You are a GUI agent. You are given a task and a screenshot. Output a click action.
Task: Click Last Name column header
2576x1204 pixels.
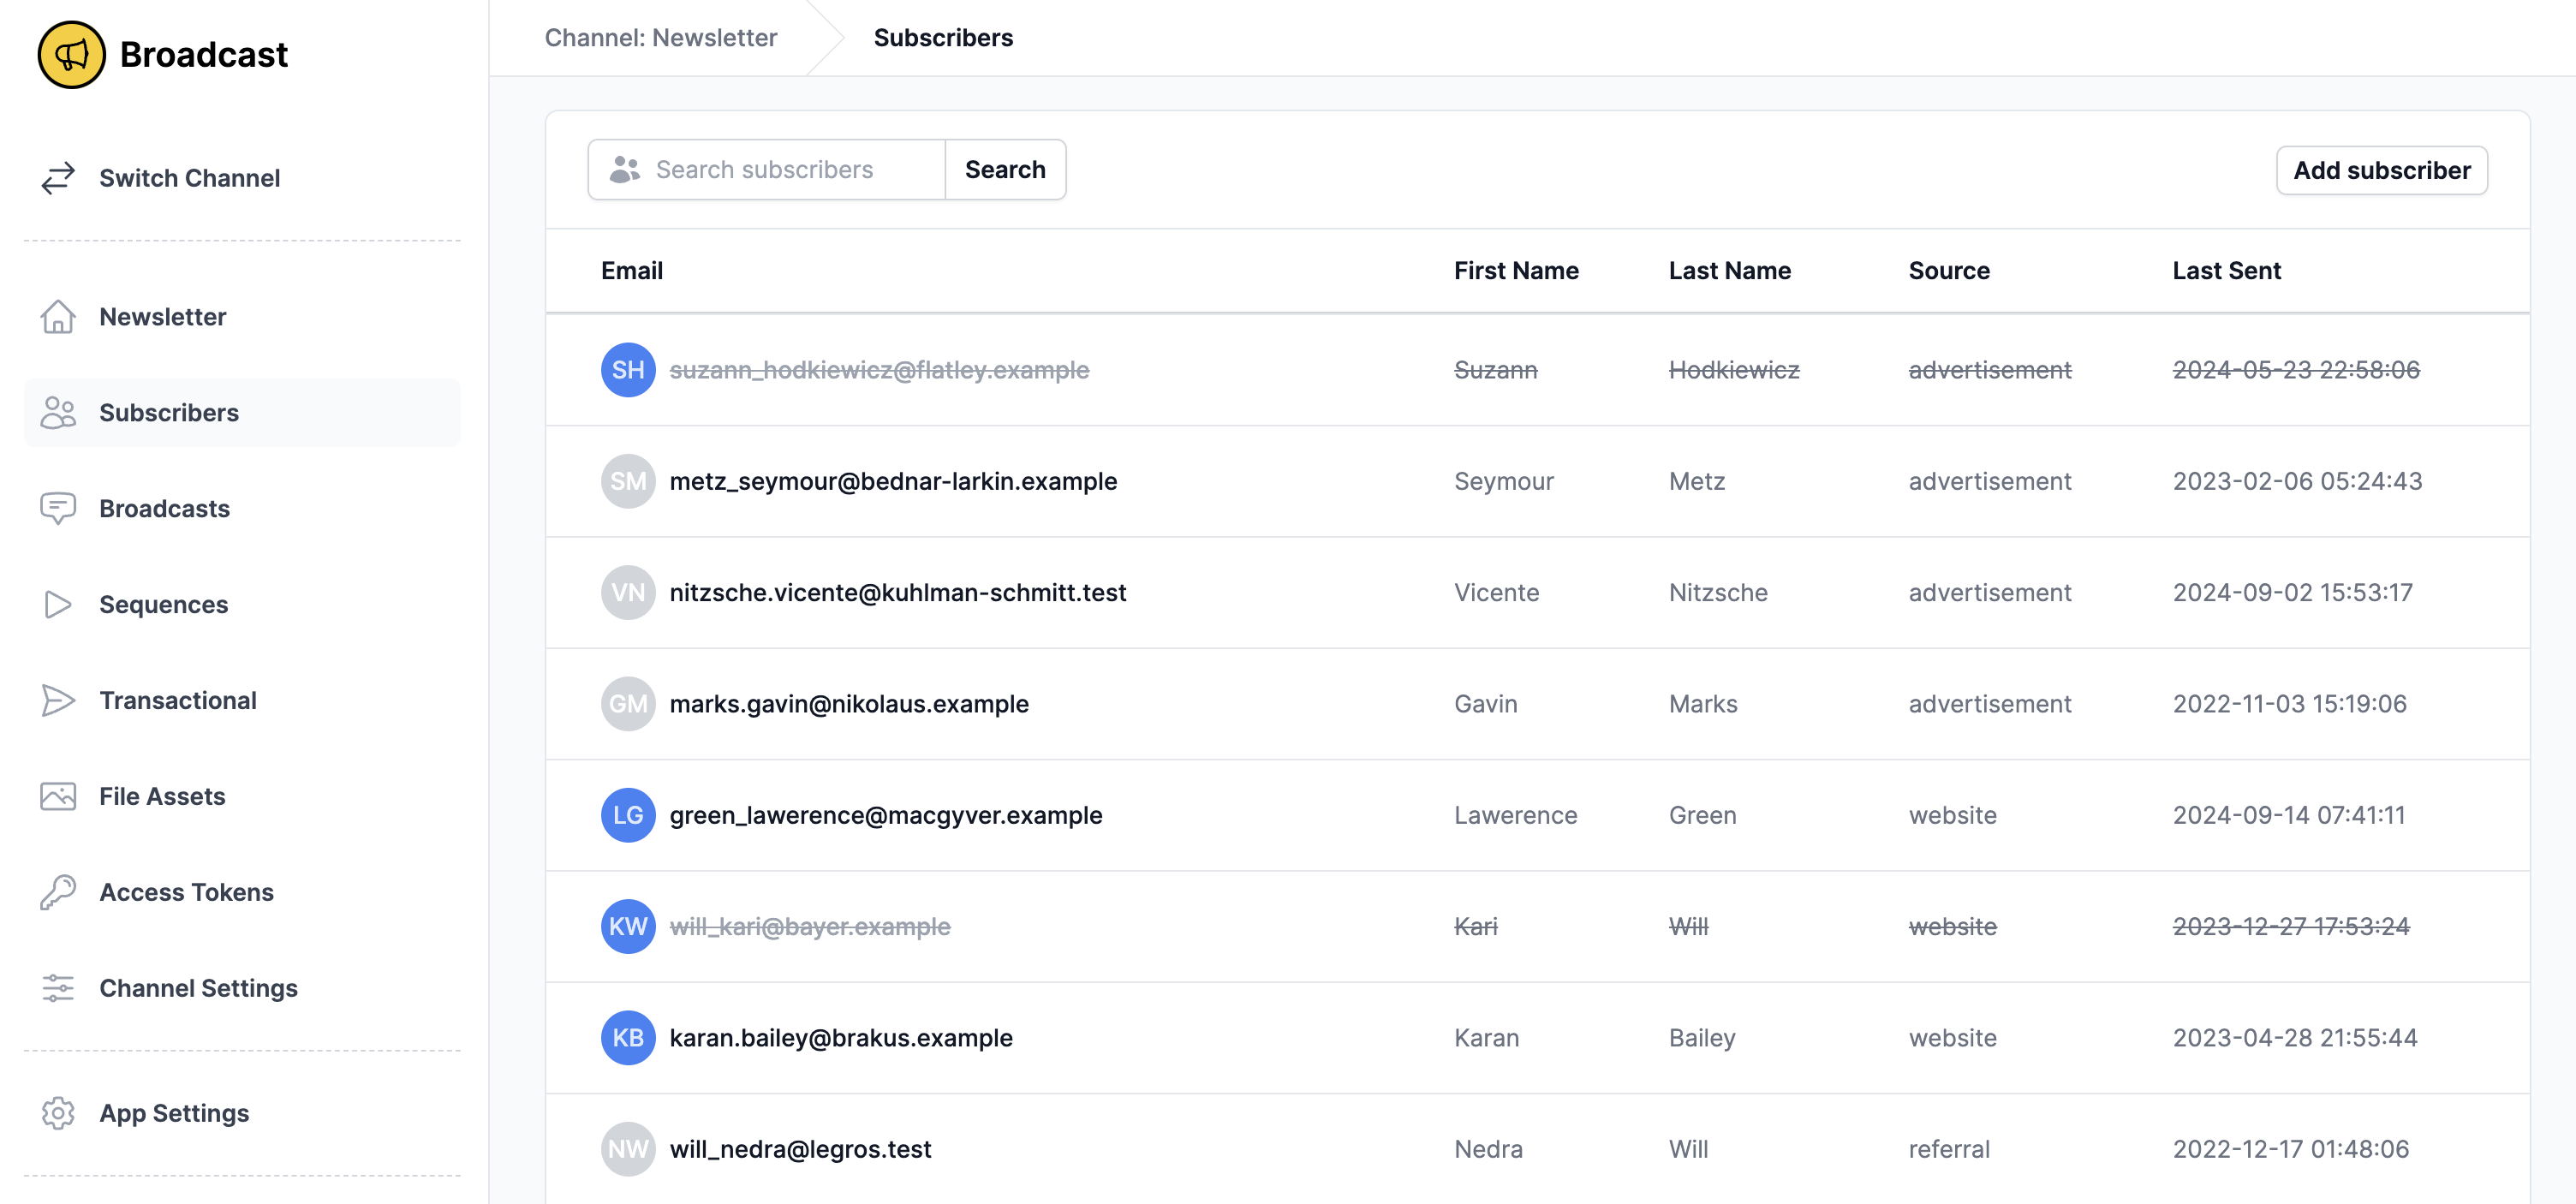pos(1730,270)
